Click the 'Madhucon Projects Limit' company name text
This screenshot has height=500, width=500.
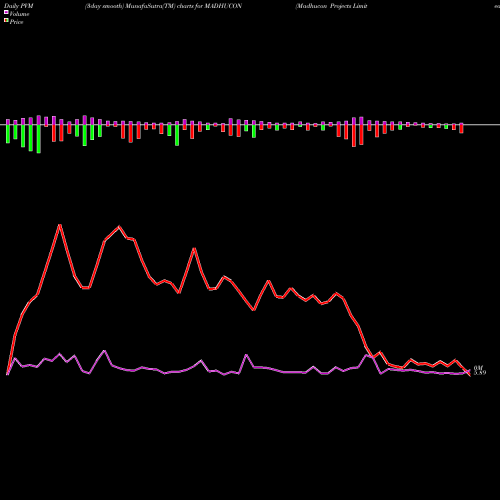point(331,6)
